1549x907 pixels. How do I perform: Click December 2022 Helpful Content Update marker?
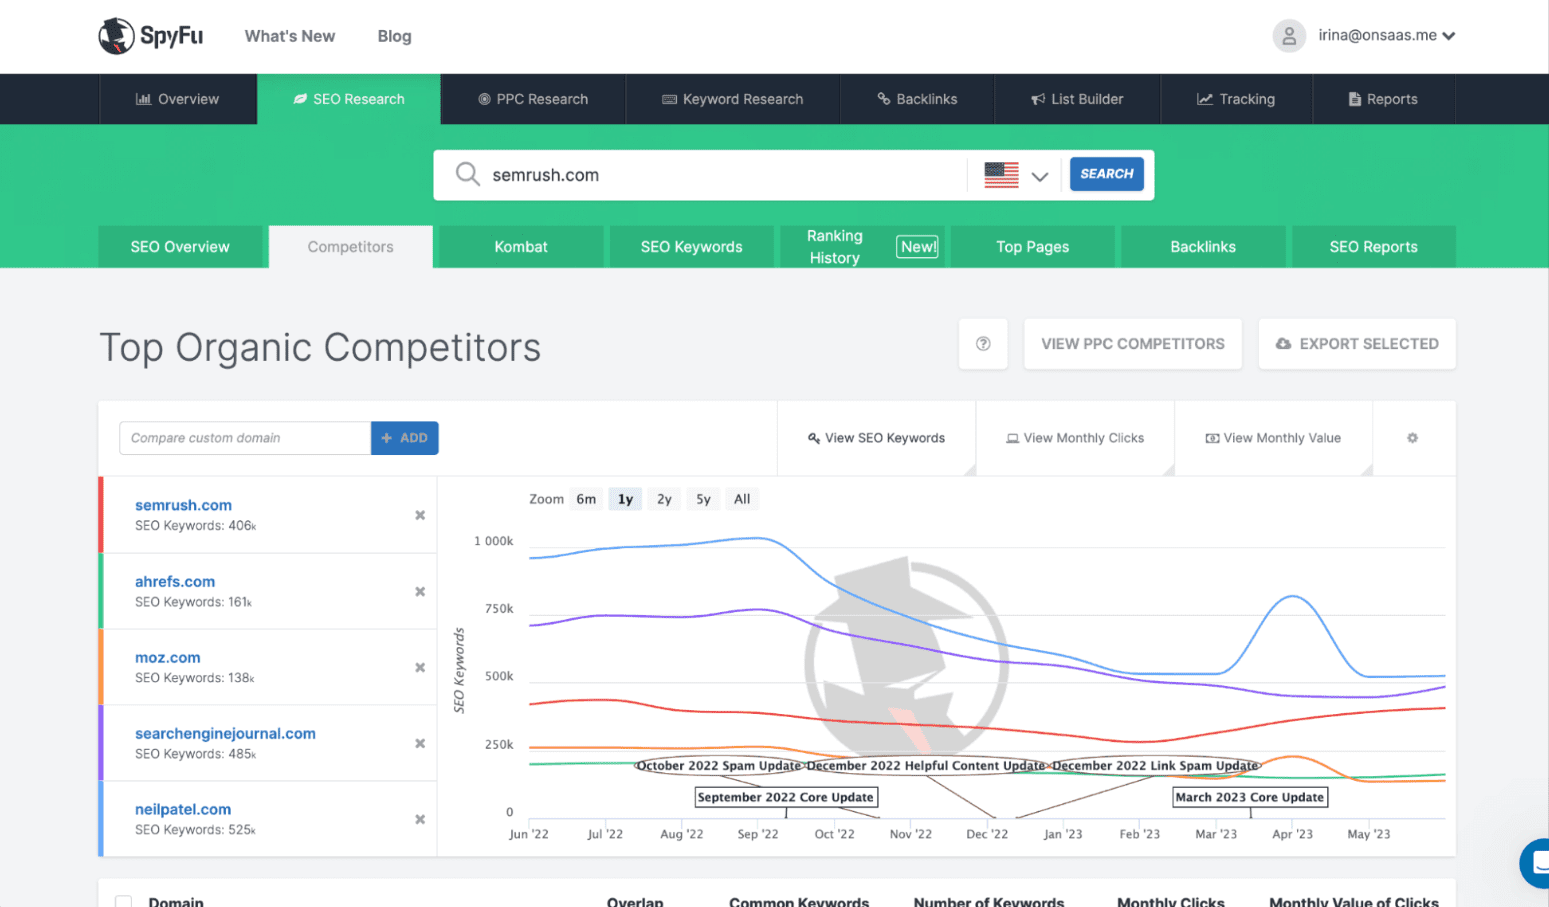tap(925, 765)
